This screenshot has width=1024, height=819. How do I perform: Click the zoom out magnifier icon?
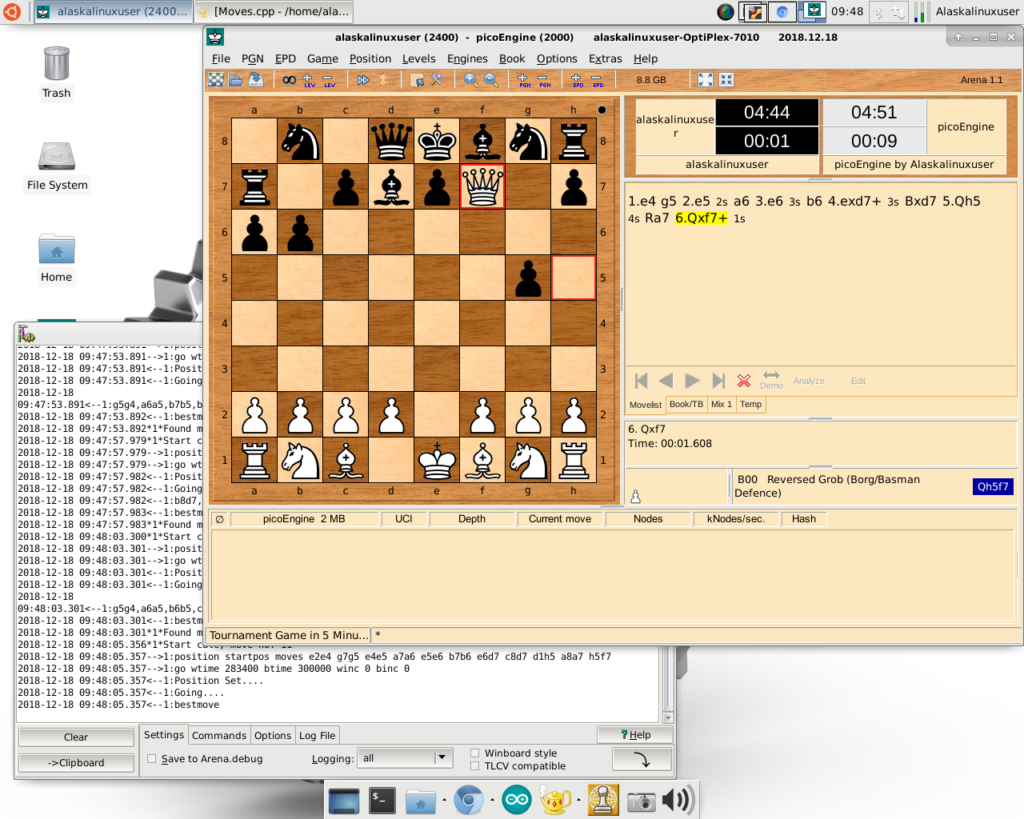(491, 79)
